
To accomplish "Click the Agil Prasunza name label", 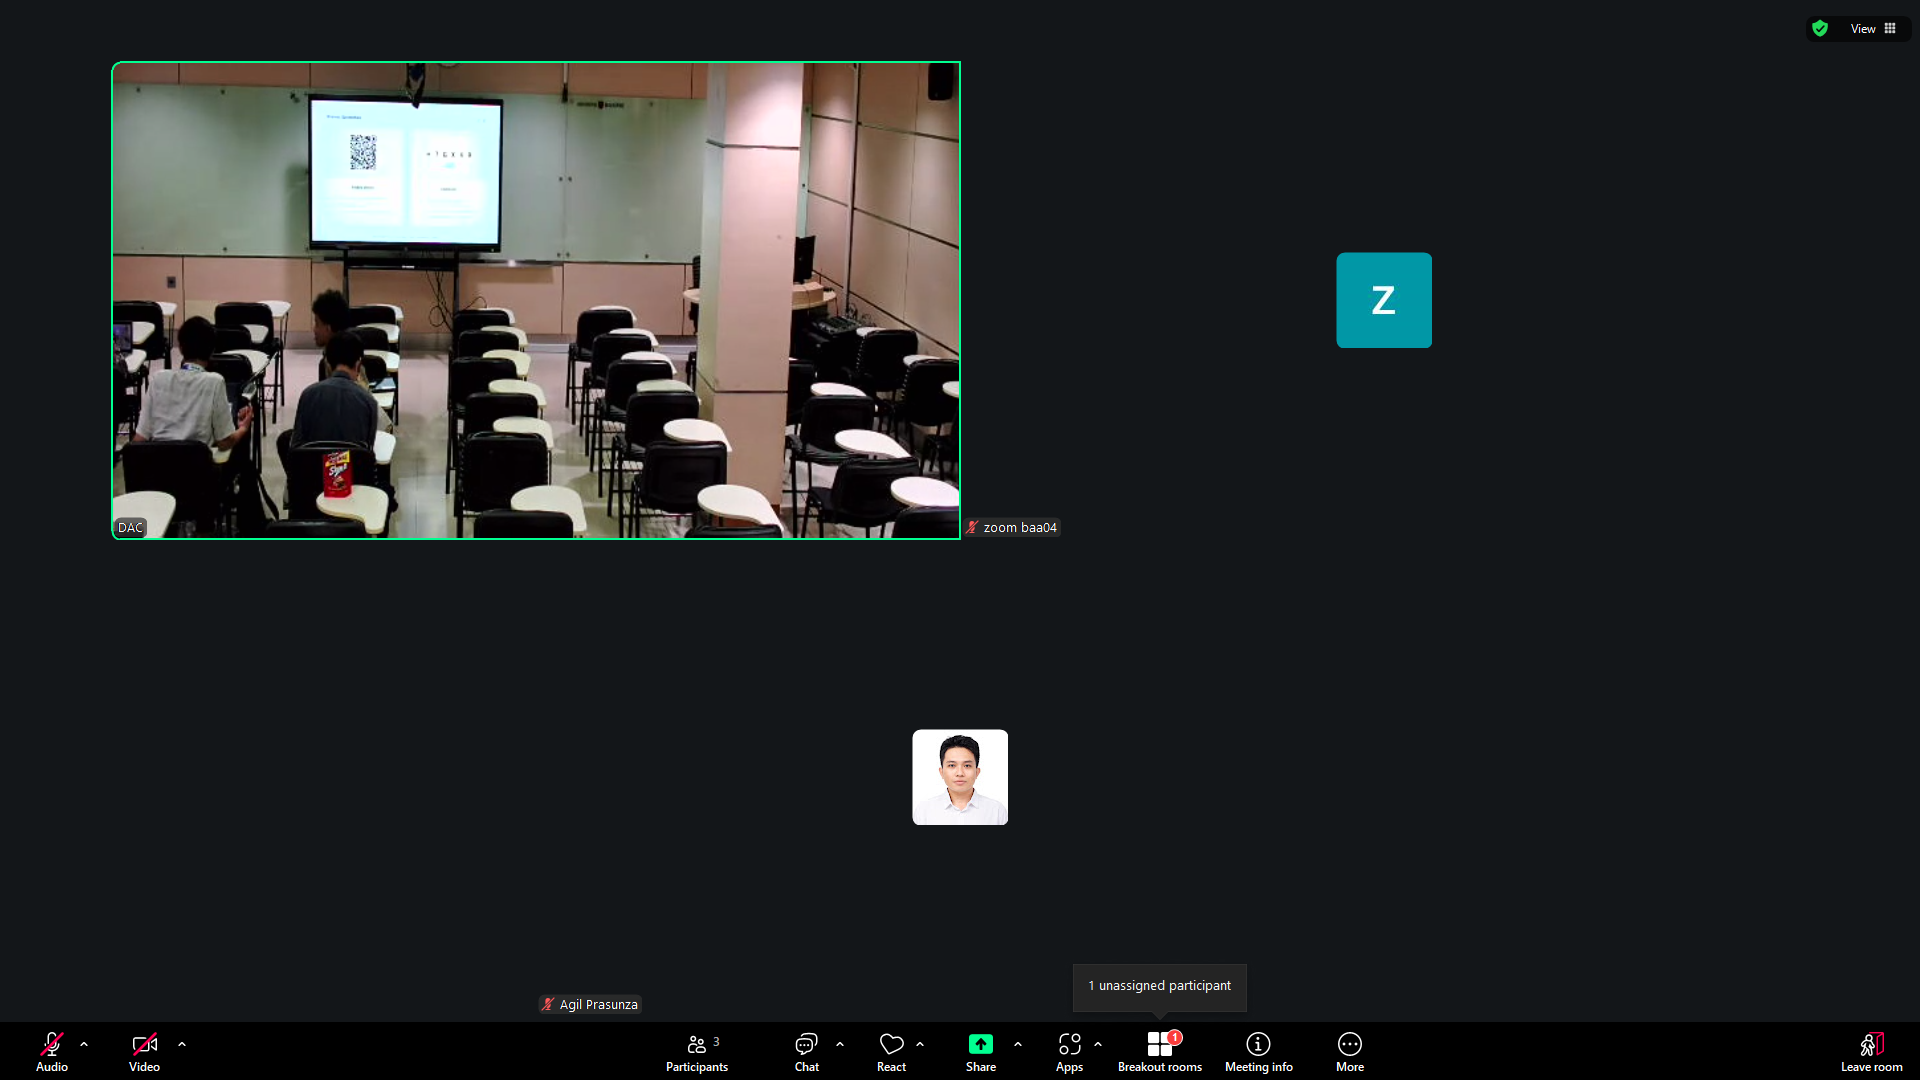I will click(590, 1004).
